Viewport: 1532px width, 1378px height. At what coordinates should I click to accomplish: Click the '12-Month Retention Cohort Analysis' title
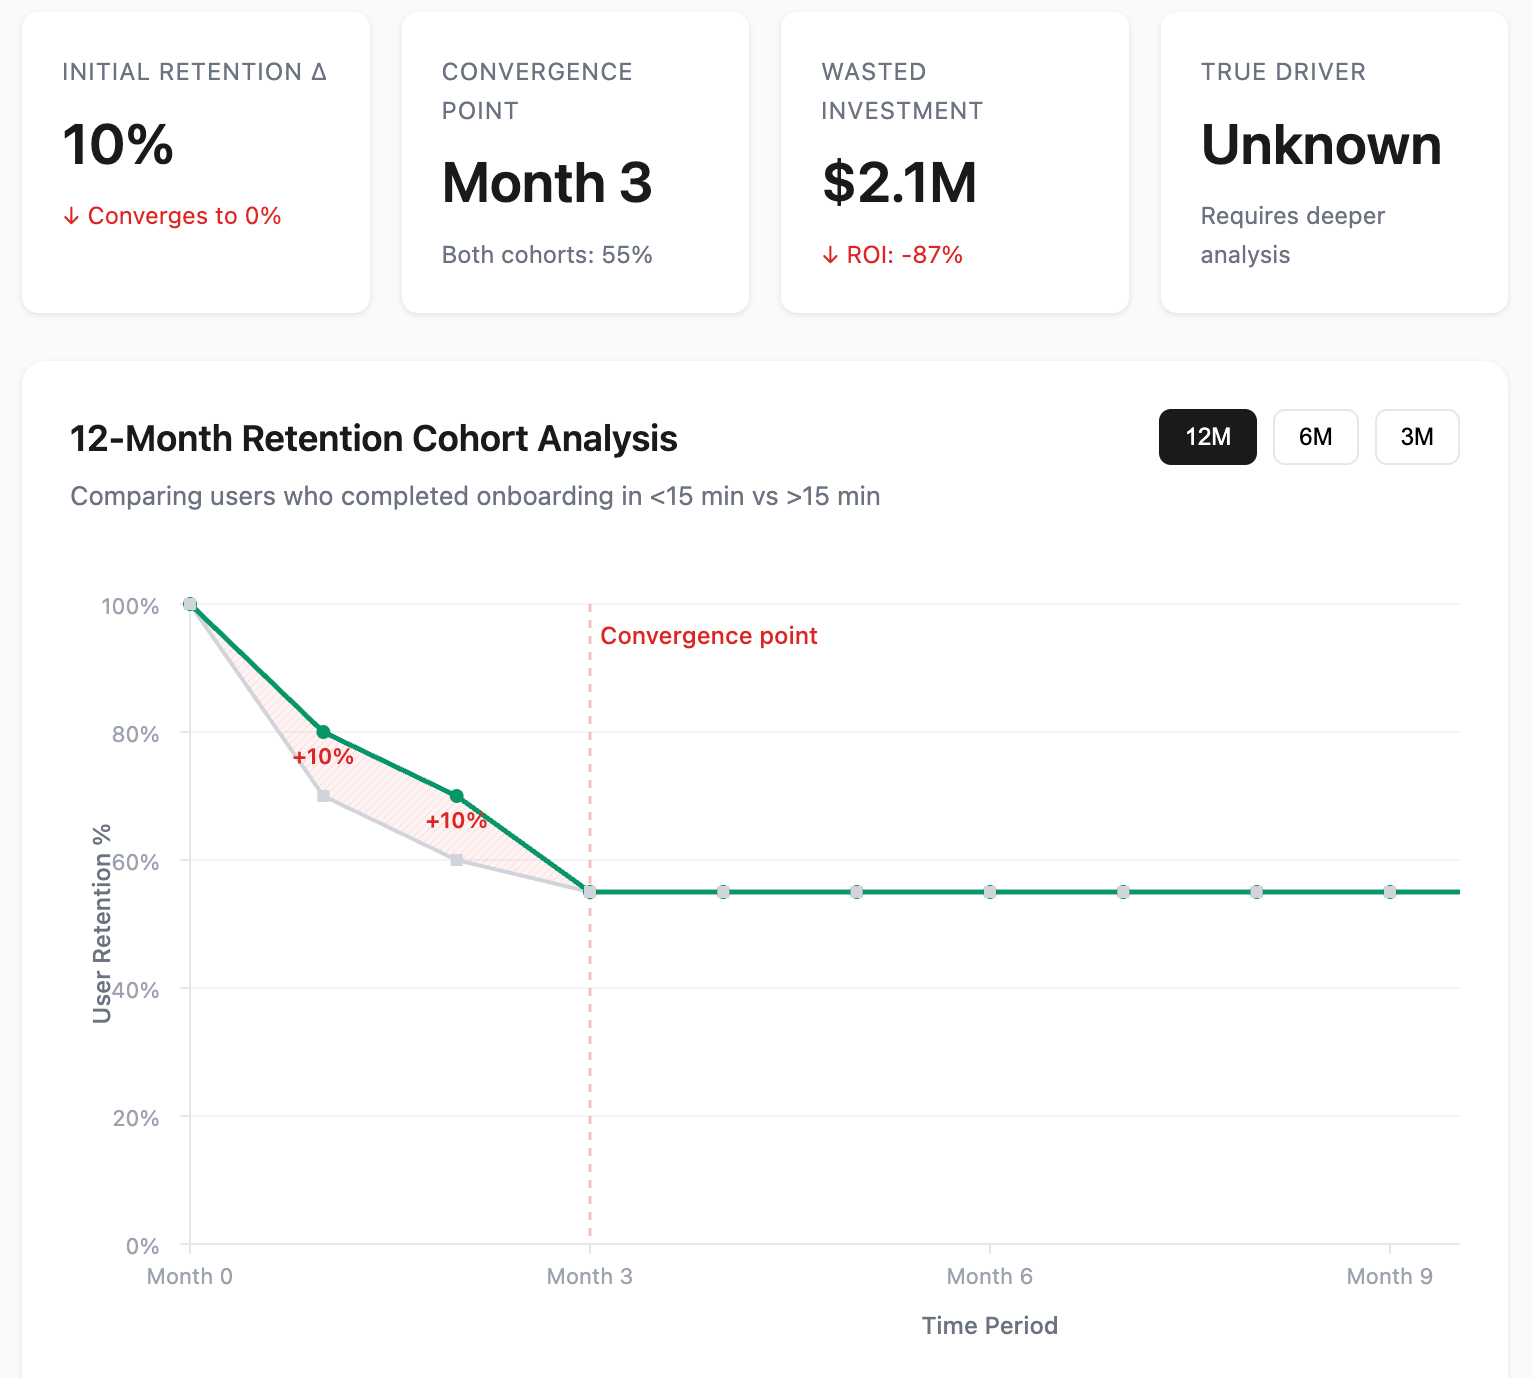374,439
